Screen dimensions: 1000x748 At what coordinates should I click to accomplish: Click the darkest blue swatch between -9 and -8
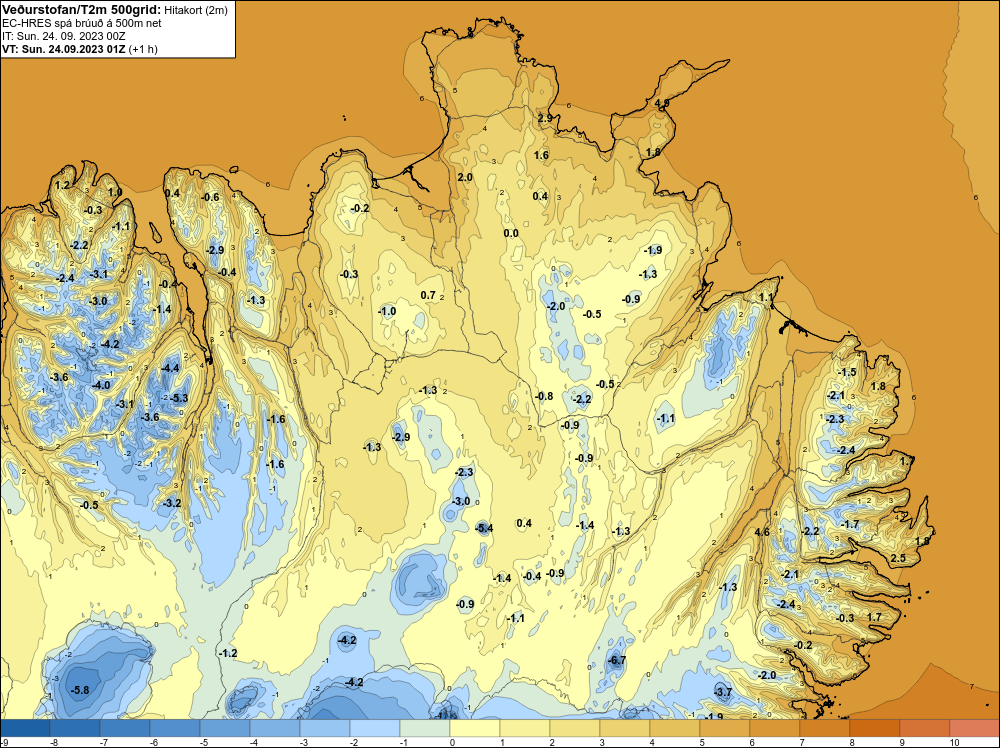25,728
